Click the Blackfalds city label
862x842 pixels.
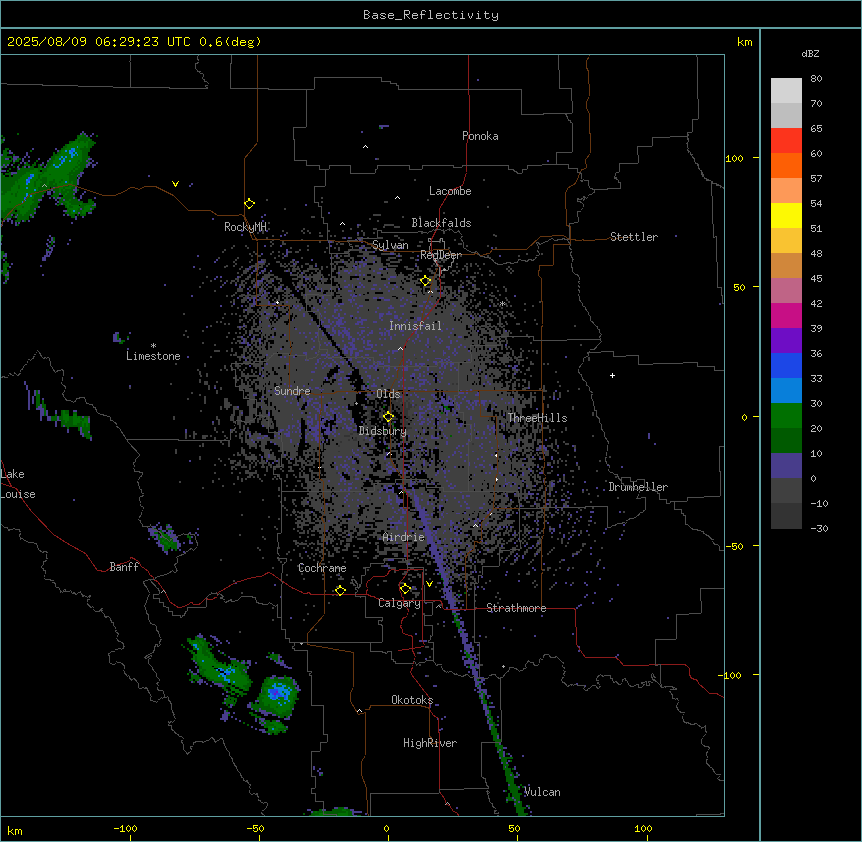tap(441, 223)
